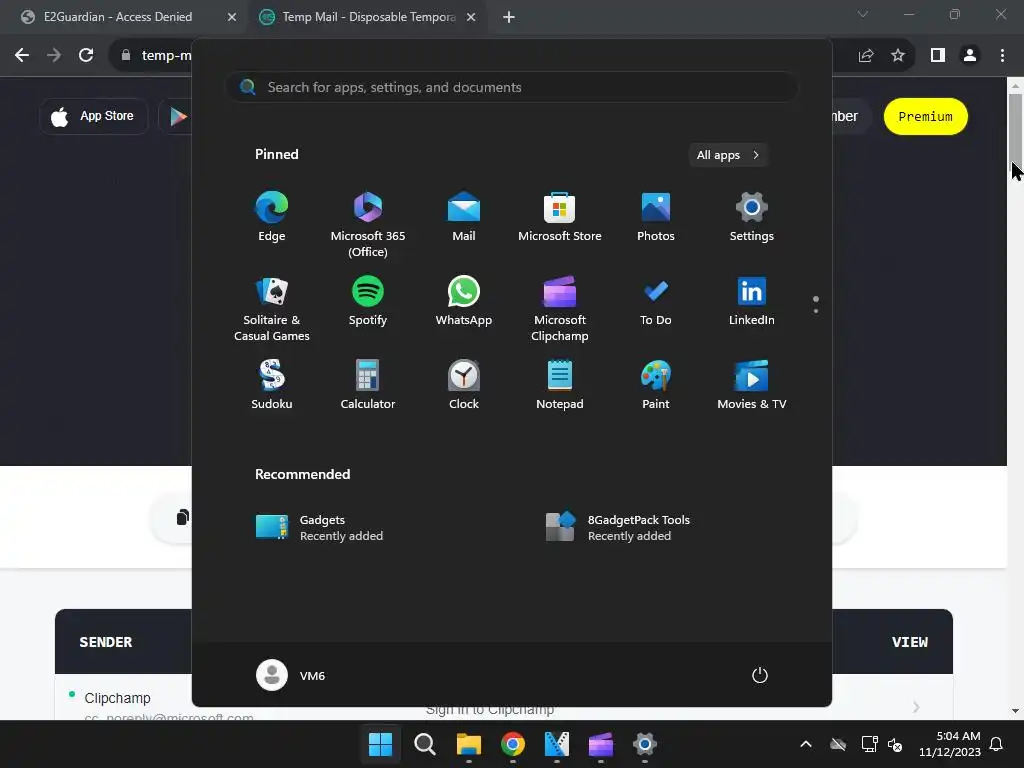Open the tab search dropdown in Chrome
This screenshot has height=768, width=1024.
[x=863, y=14]
